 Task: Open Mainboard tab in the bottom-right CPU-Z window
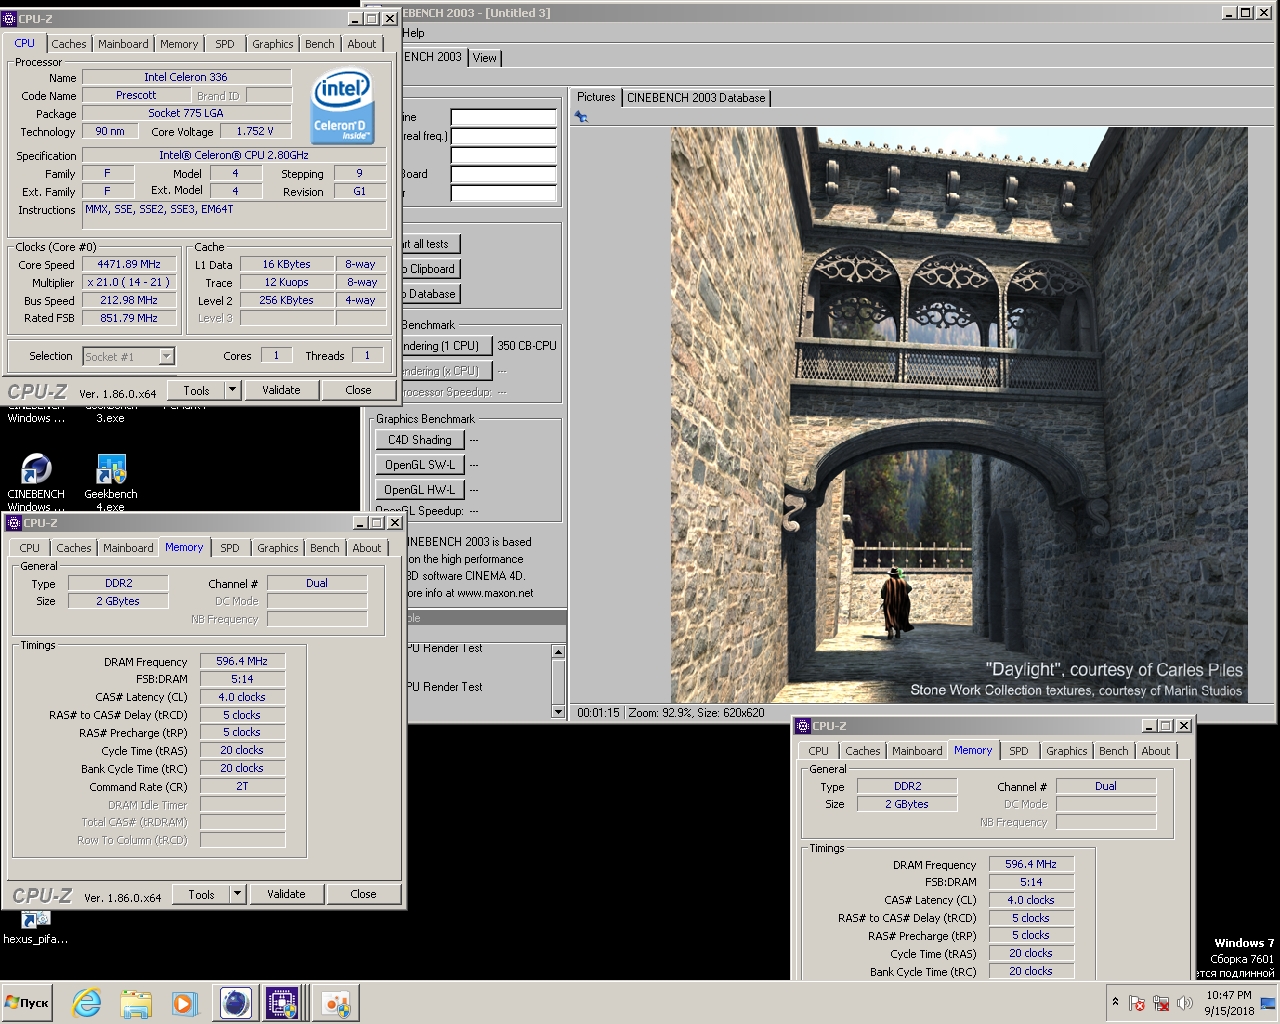point(917,751)
